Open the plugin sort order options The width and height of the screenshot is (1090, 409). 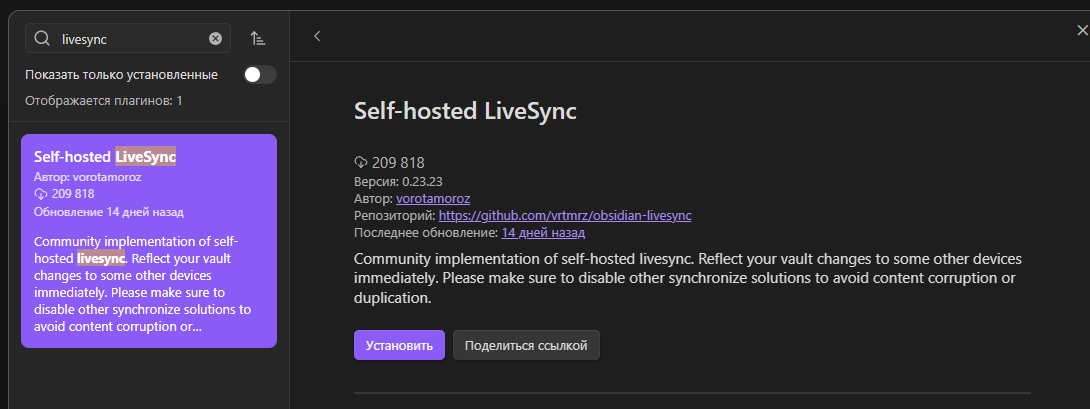[258, 39]
